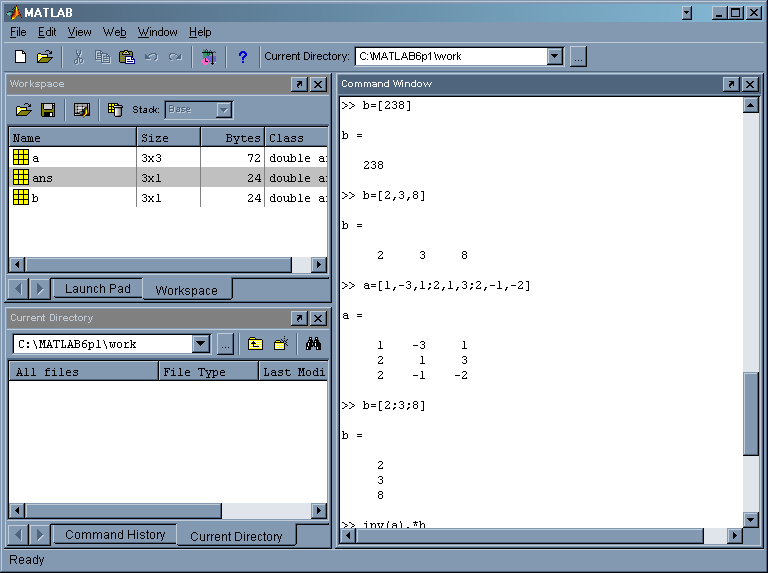Click the title bar dropdown arrow button
The image size is (768, 573).
687,13
